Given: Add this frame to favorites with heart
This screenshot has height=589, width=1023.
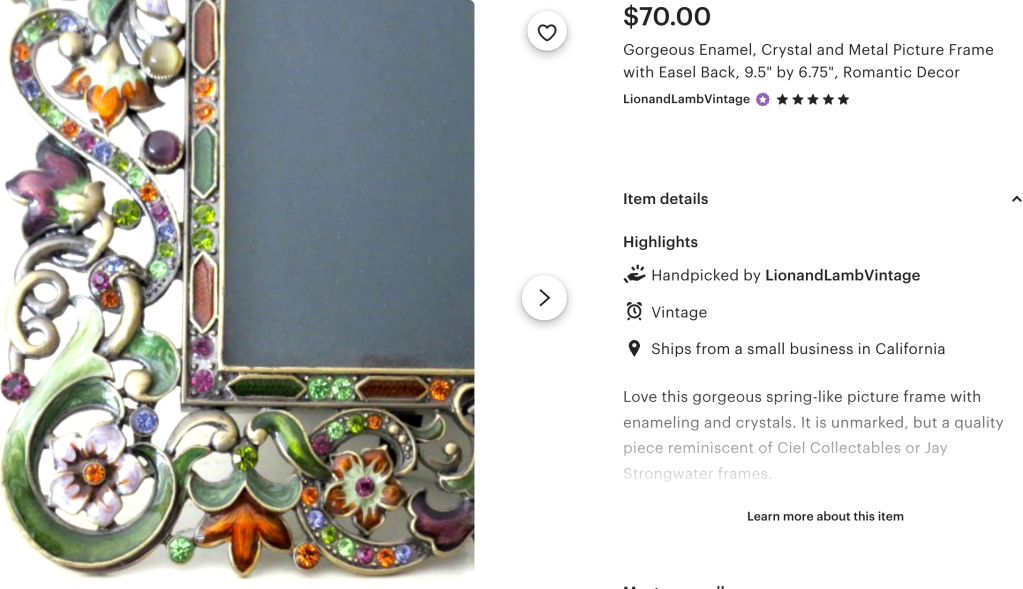Looking at the screenshot, I should coord(547,33).
